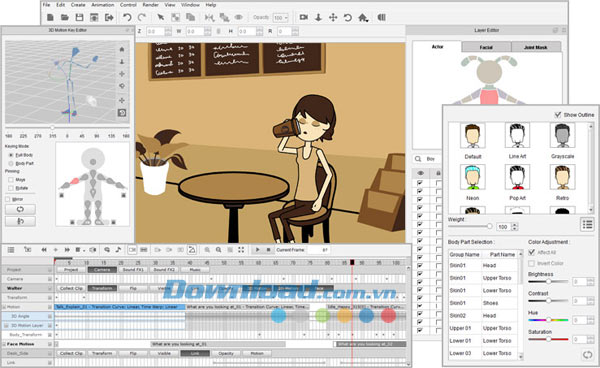Click reset view icon in 3D Motion preview
The width and height of the screenshot is (600, 368).
tap(122, 113)
